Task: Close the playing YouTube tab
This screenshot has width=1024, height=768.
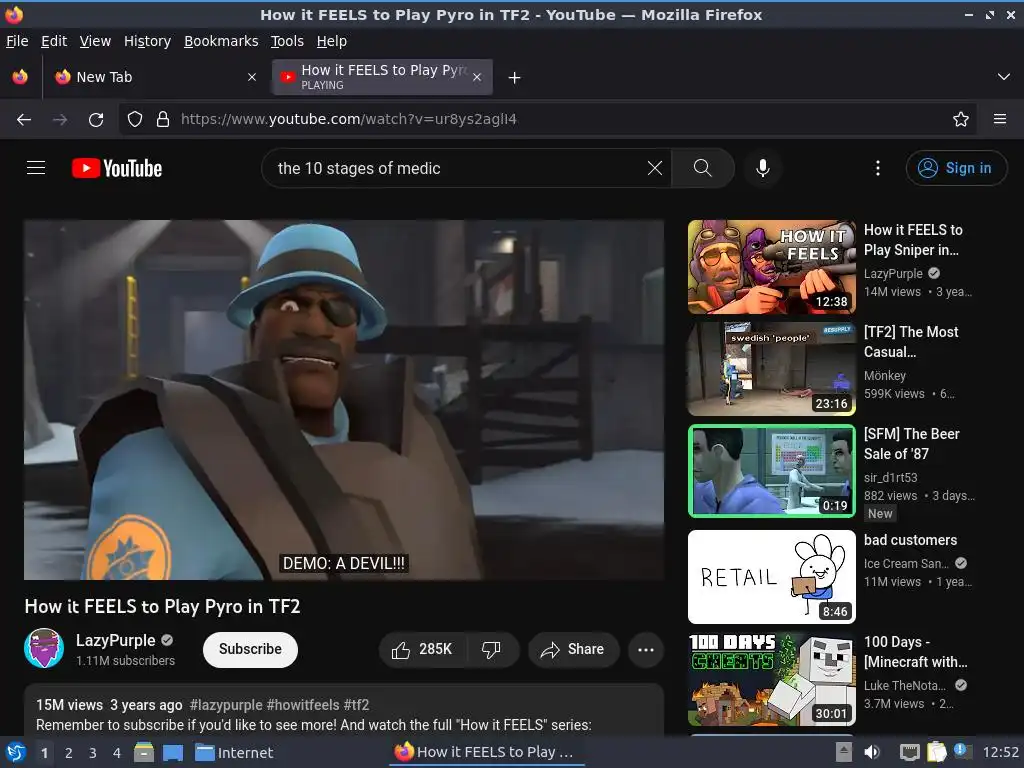Action: point(477,77)
